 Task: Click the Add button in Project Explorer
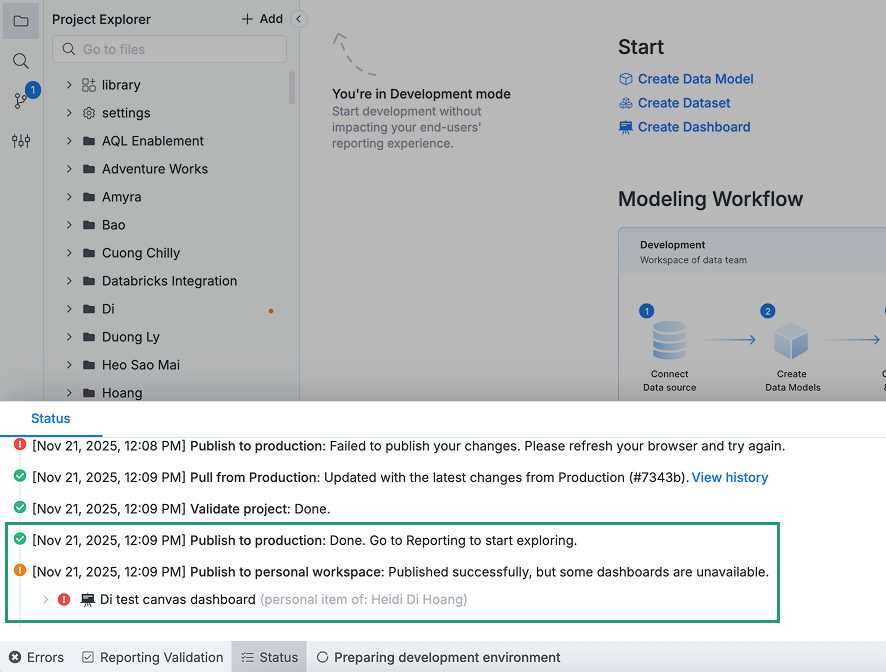(262, 18)
